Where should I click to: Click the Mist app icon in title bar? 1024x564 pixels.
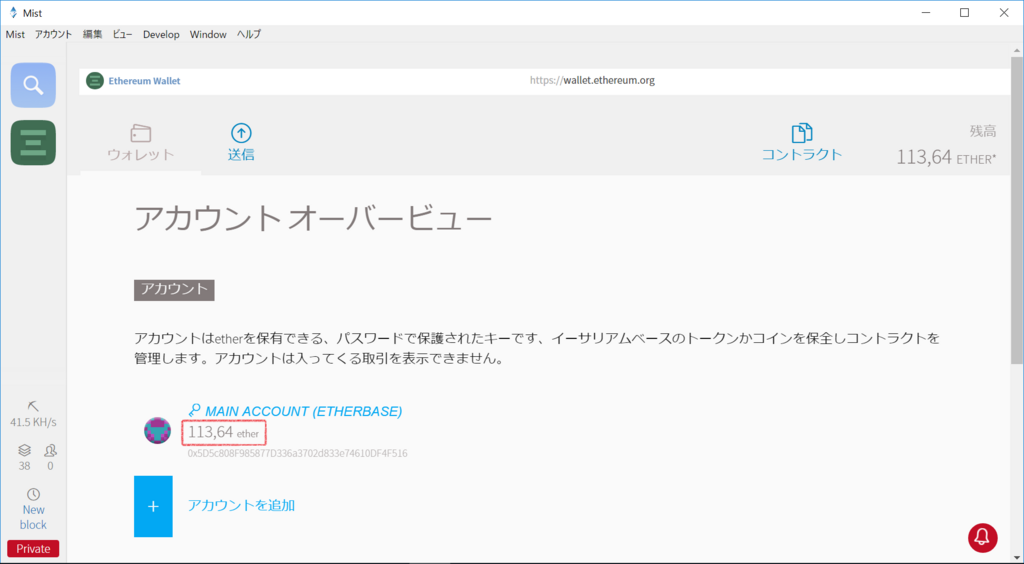(x=13, y=13)
